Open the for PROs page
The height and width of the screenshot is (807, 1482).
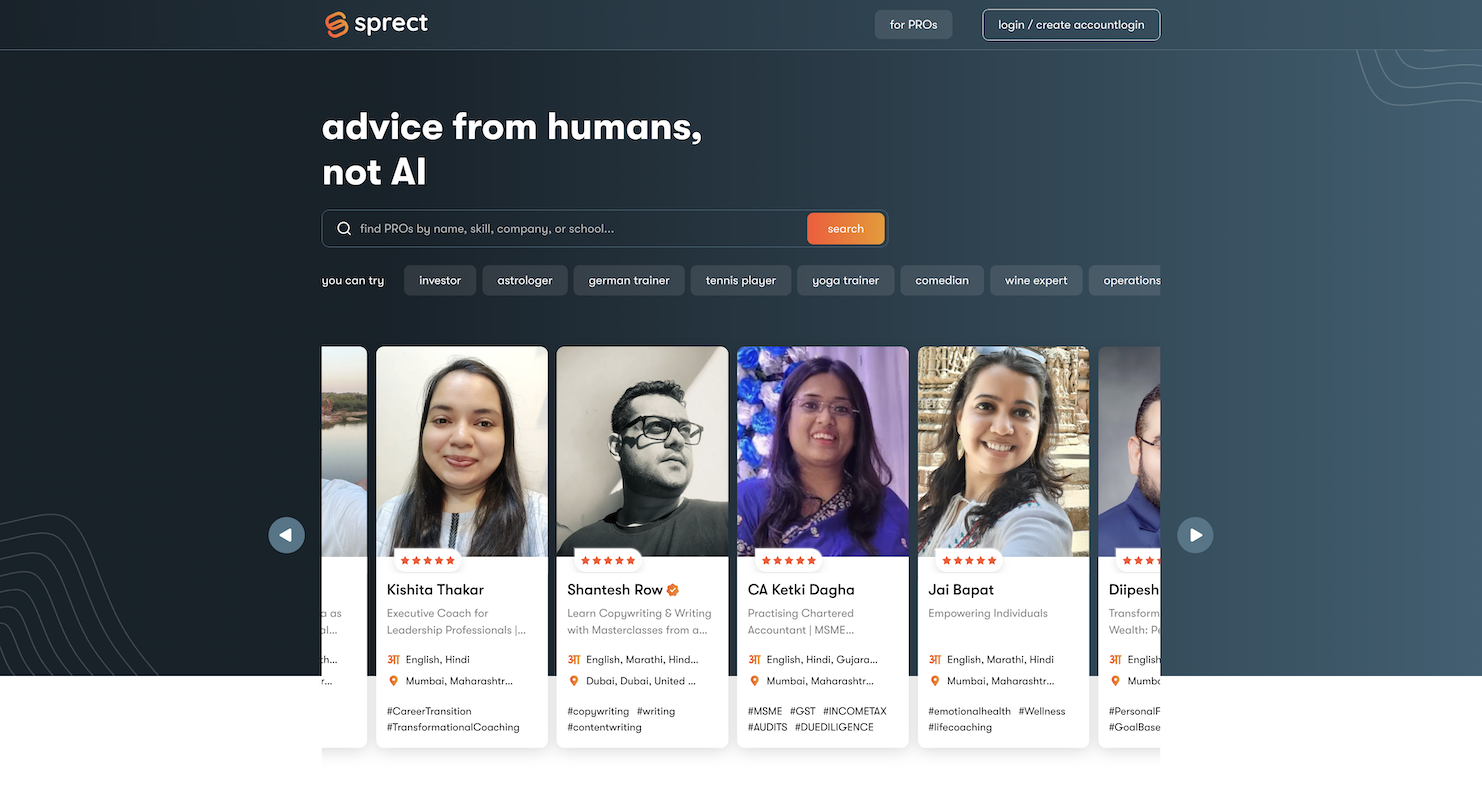point(913,25)
